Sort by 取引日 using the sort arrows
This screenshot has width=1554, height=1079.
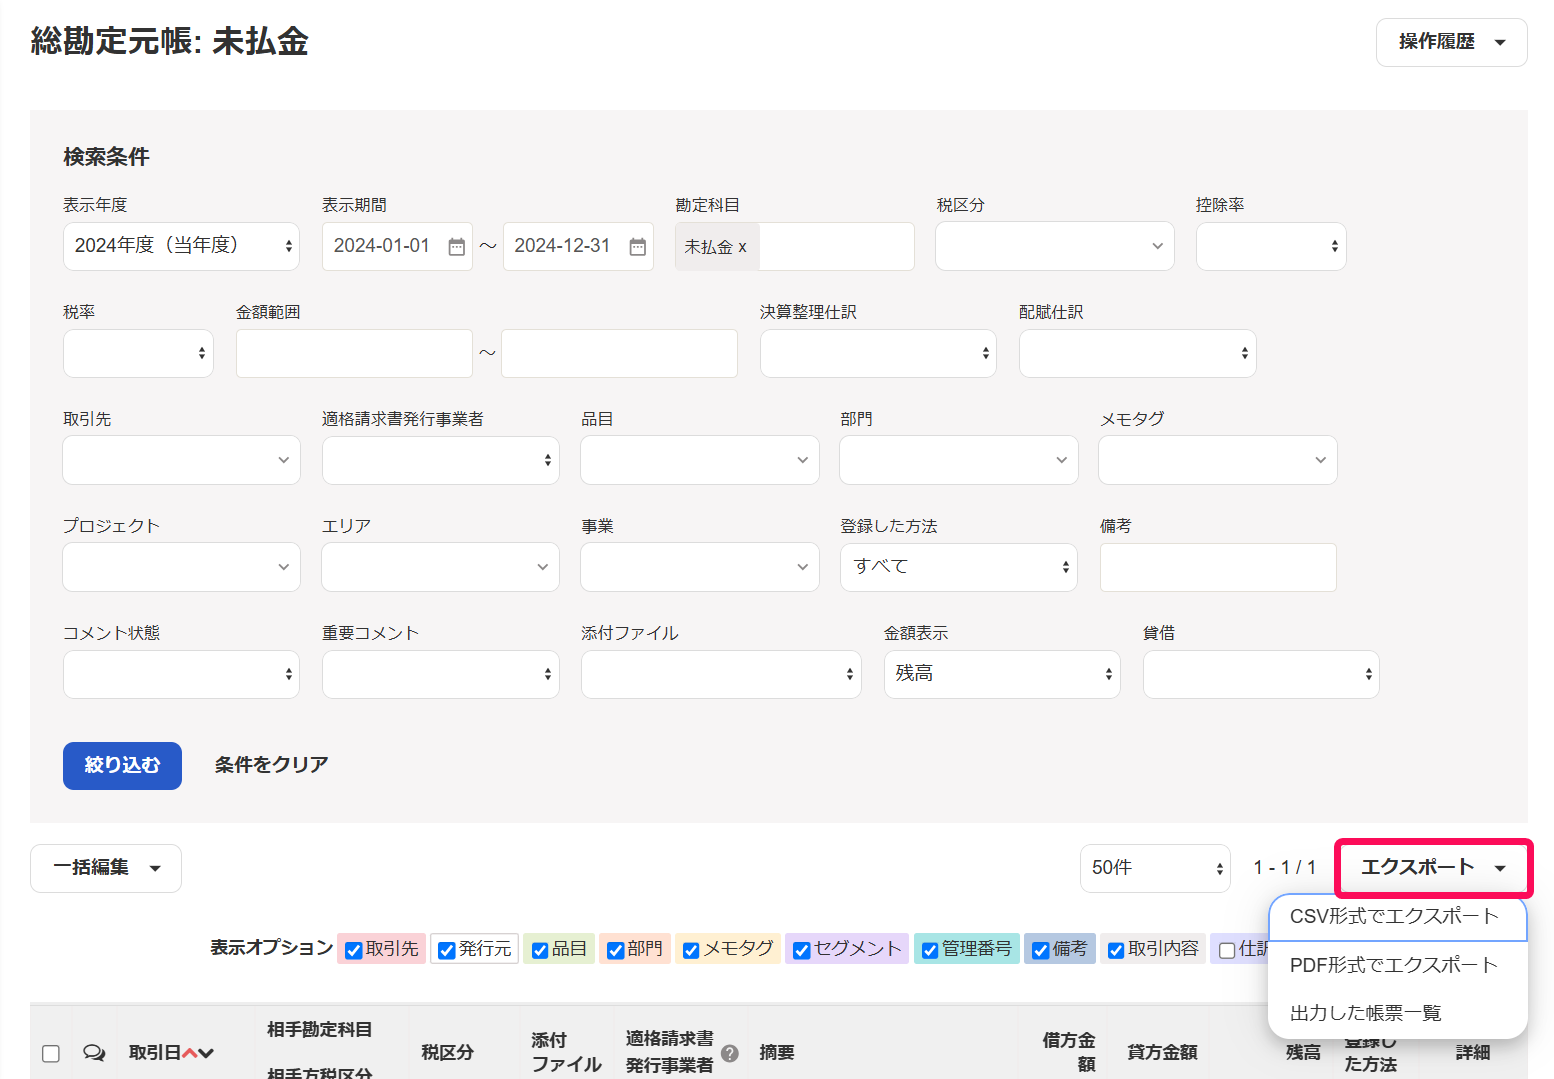[198, 1053]
